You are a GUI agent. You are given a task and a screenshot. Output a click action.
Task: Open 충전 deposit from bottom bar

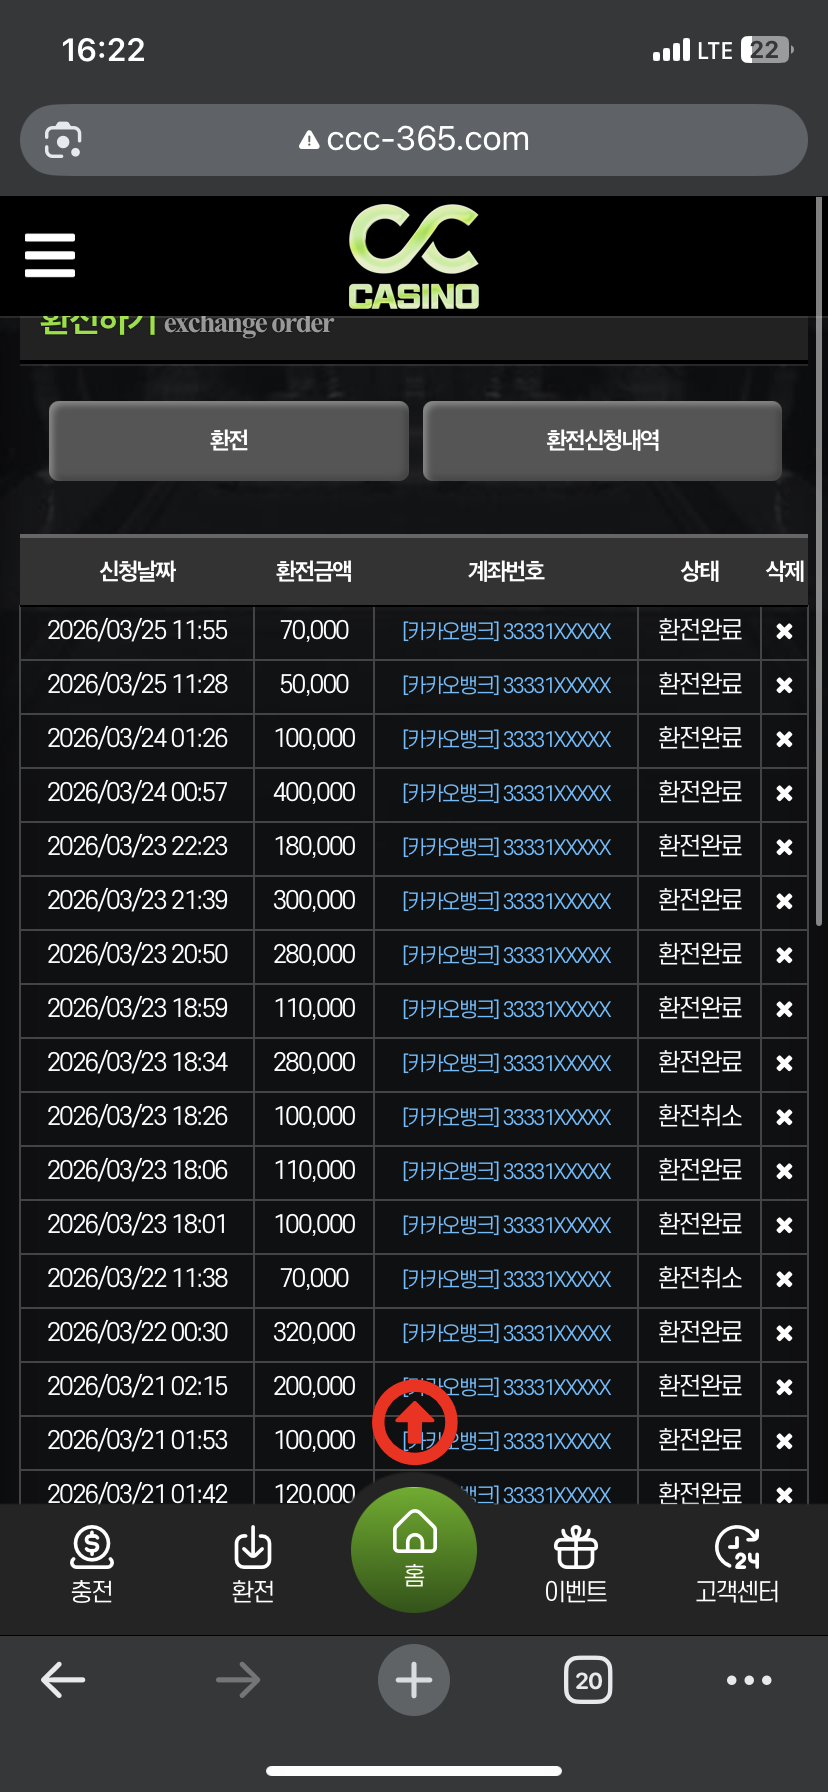tap(92, 1564)
